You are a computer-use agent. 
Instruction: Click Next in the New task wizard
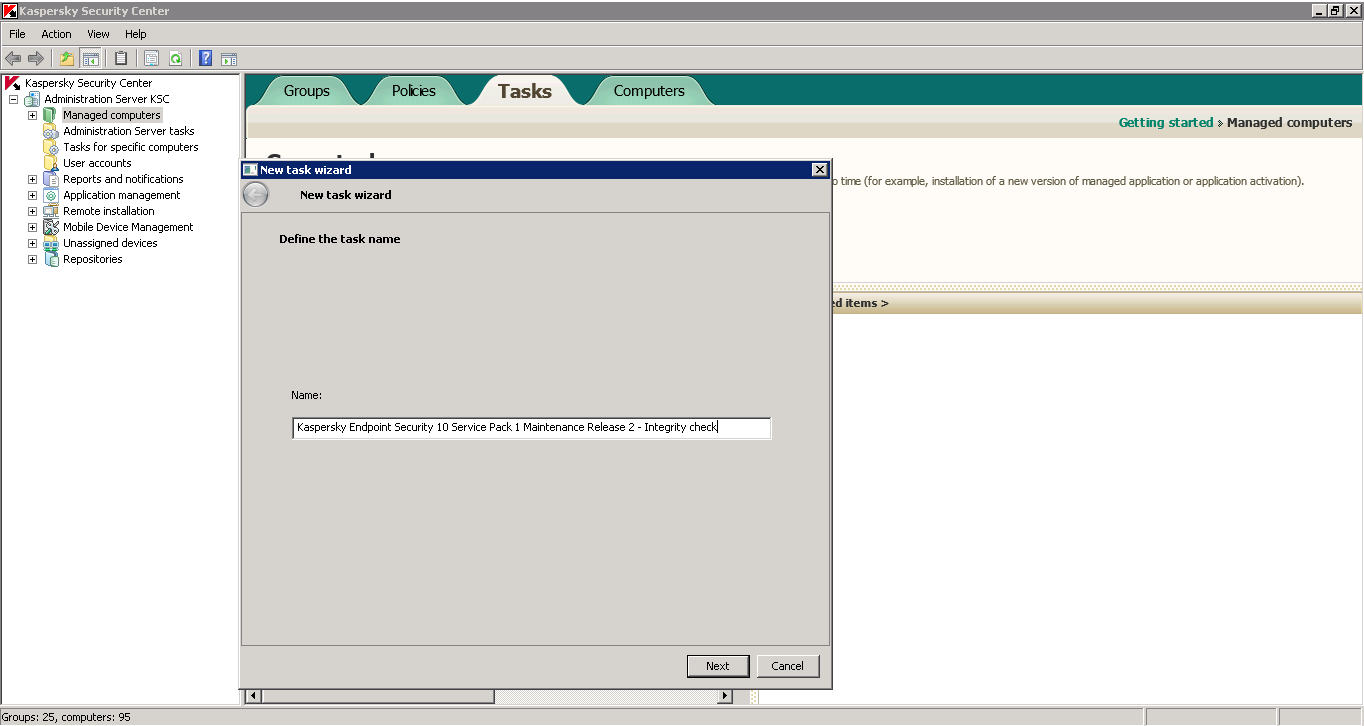(x=717, y=666)
